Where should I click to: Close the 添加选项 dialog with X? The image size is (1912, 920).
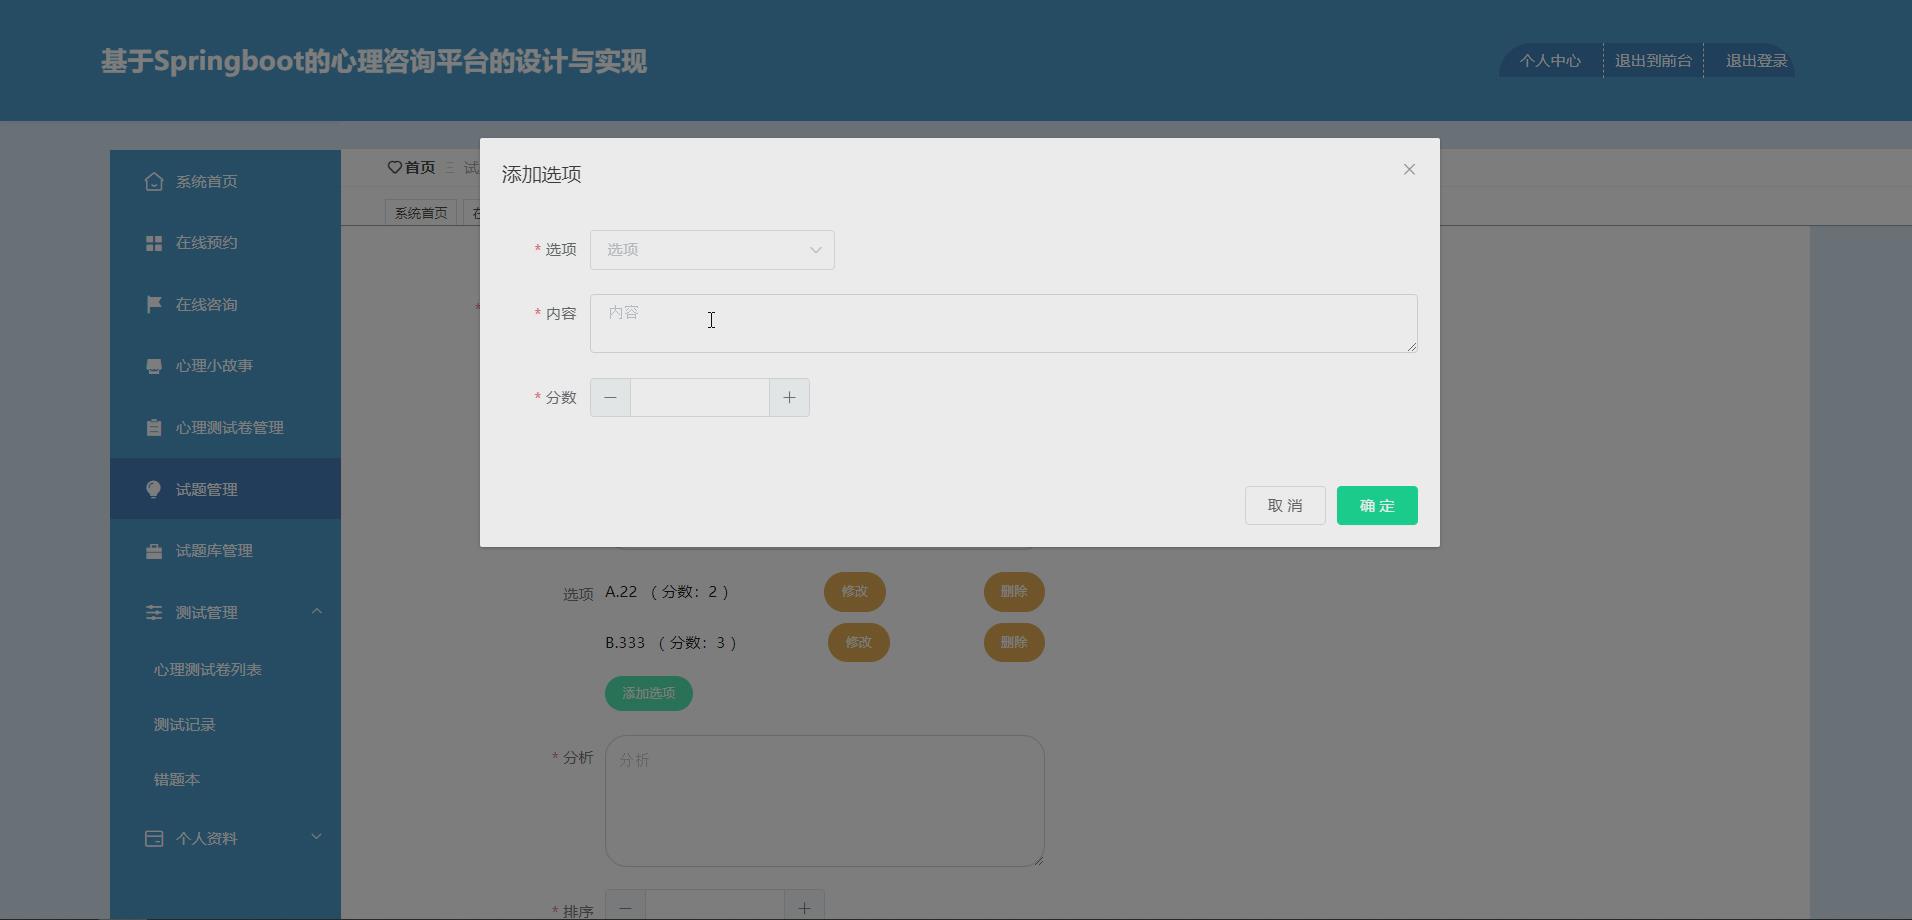point(1408,169)
